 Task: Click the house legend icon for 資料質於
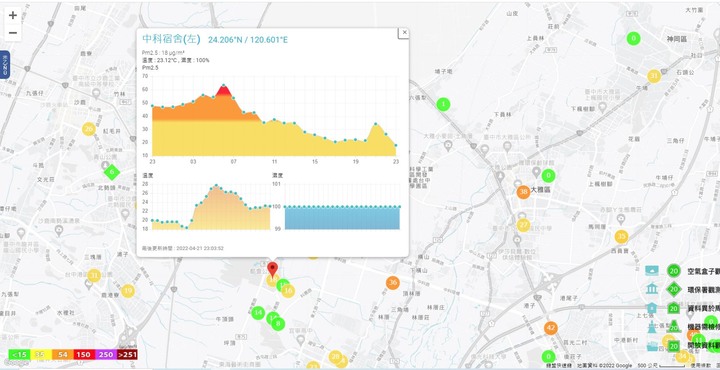click(x=652, y=308)
